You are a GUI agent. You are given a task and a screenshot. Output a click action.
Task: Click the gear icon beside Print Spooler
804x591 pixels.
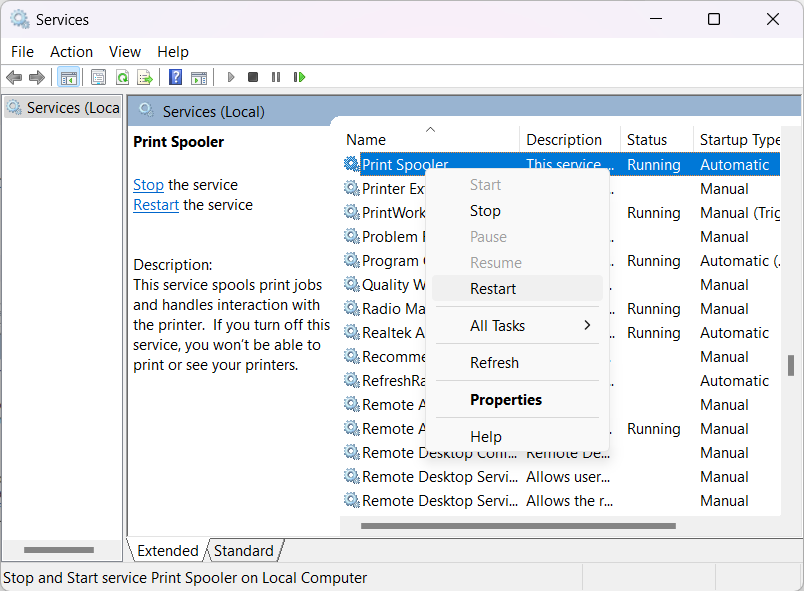pos(351,164)
